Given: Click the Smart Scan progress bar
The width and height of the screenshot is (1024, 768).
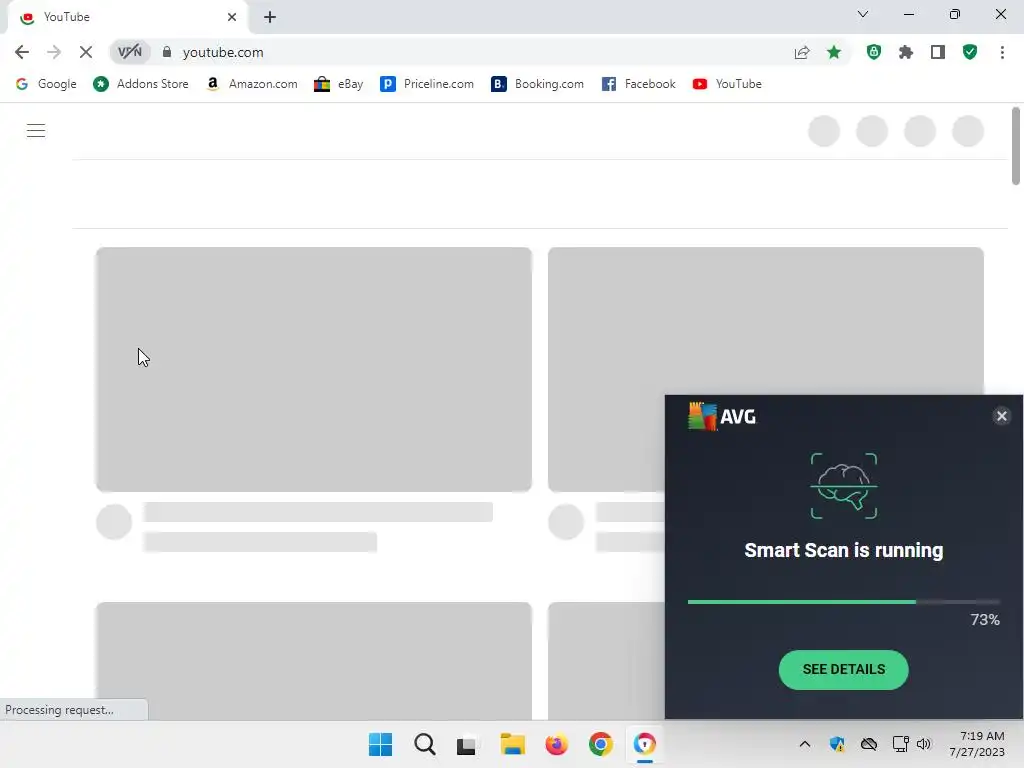Looking at the screenshot, I should pos(843,601).
